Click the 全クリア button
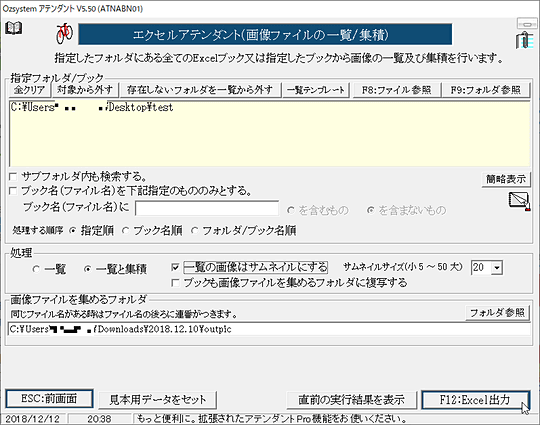The height and width of the screenshot is (425, 540). click(29, 90)
